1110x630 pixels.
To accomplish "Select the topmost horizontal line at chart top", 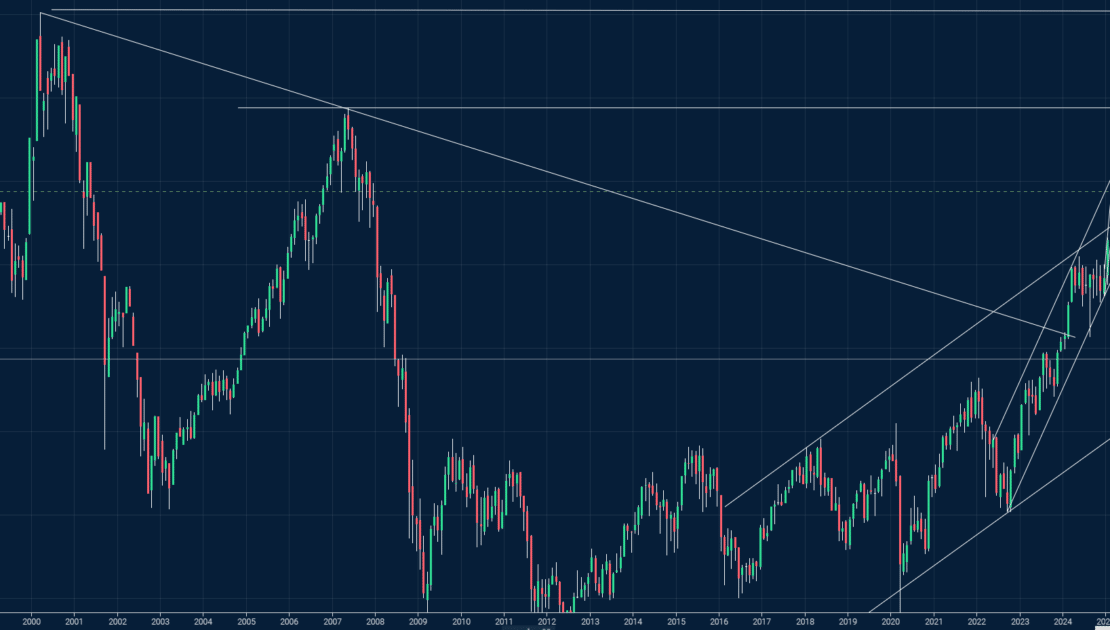I will point(600,11).
